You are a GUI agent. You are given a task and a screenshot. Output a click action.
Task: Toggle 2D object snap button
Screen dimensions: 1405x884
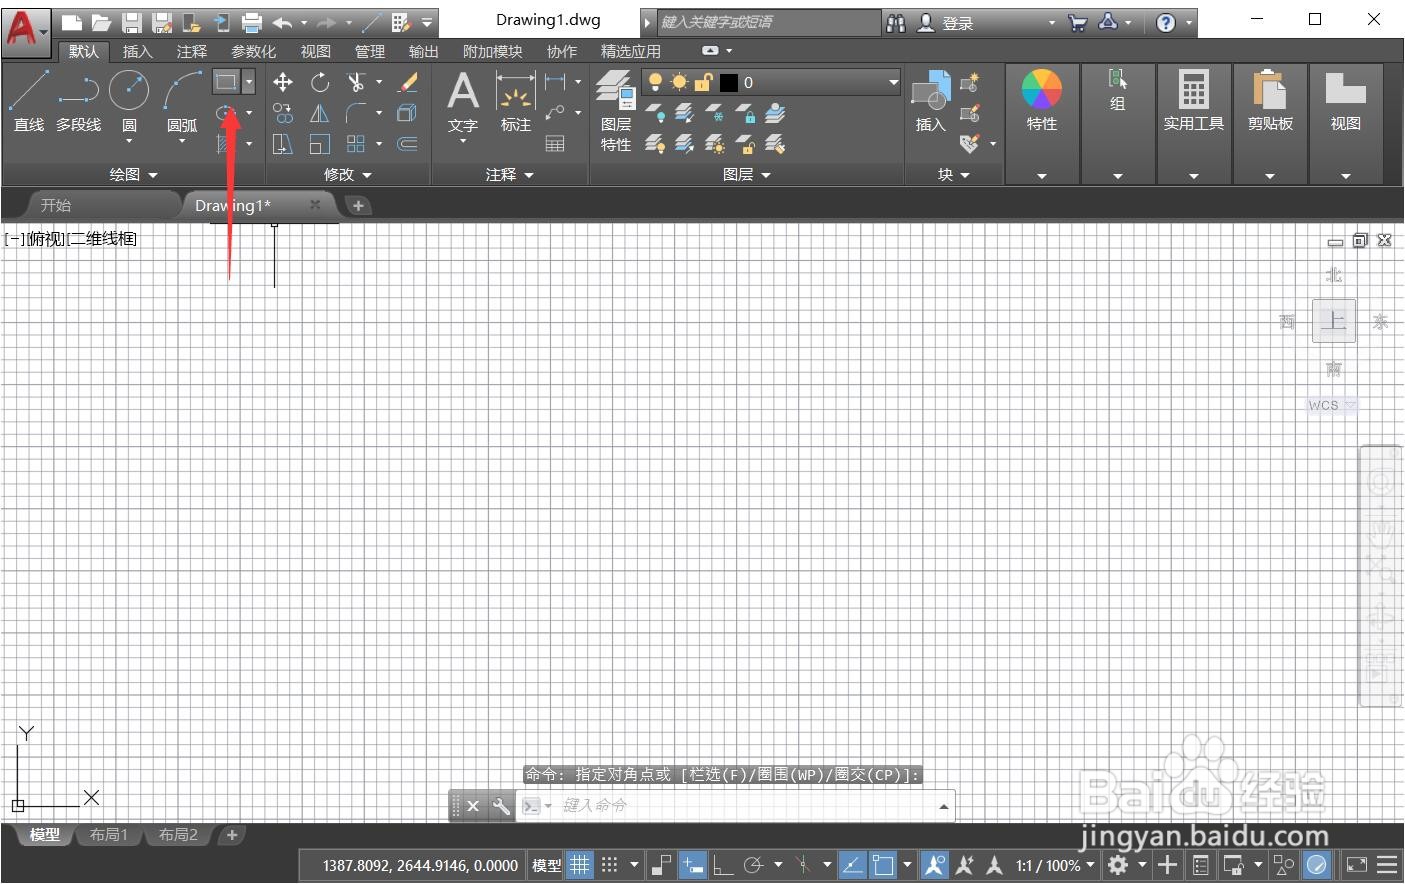point(882,865)
